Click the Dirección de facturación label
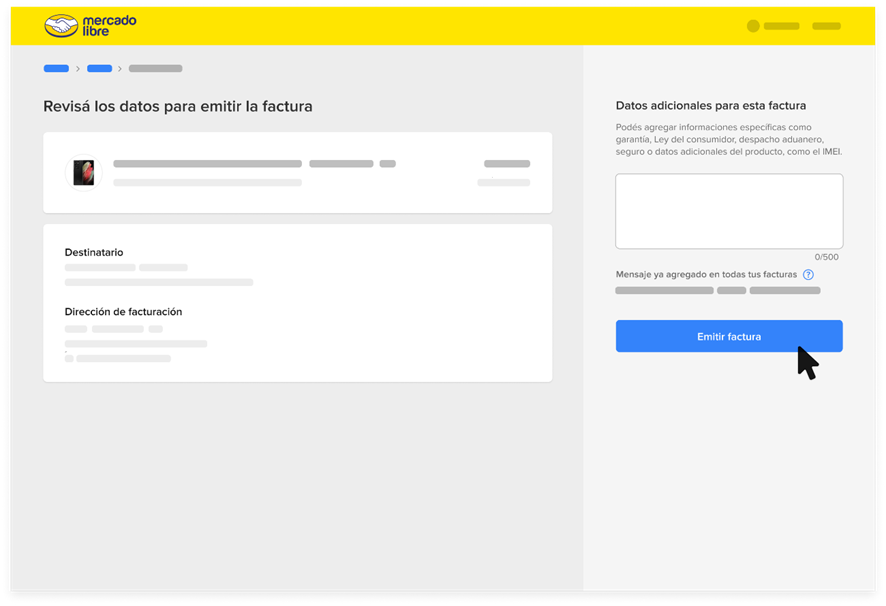 coord(123,312)
